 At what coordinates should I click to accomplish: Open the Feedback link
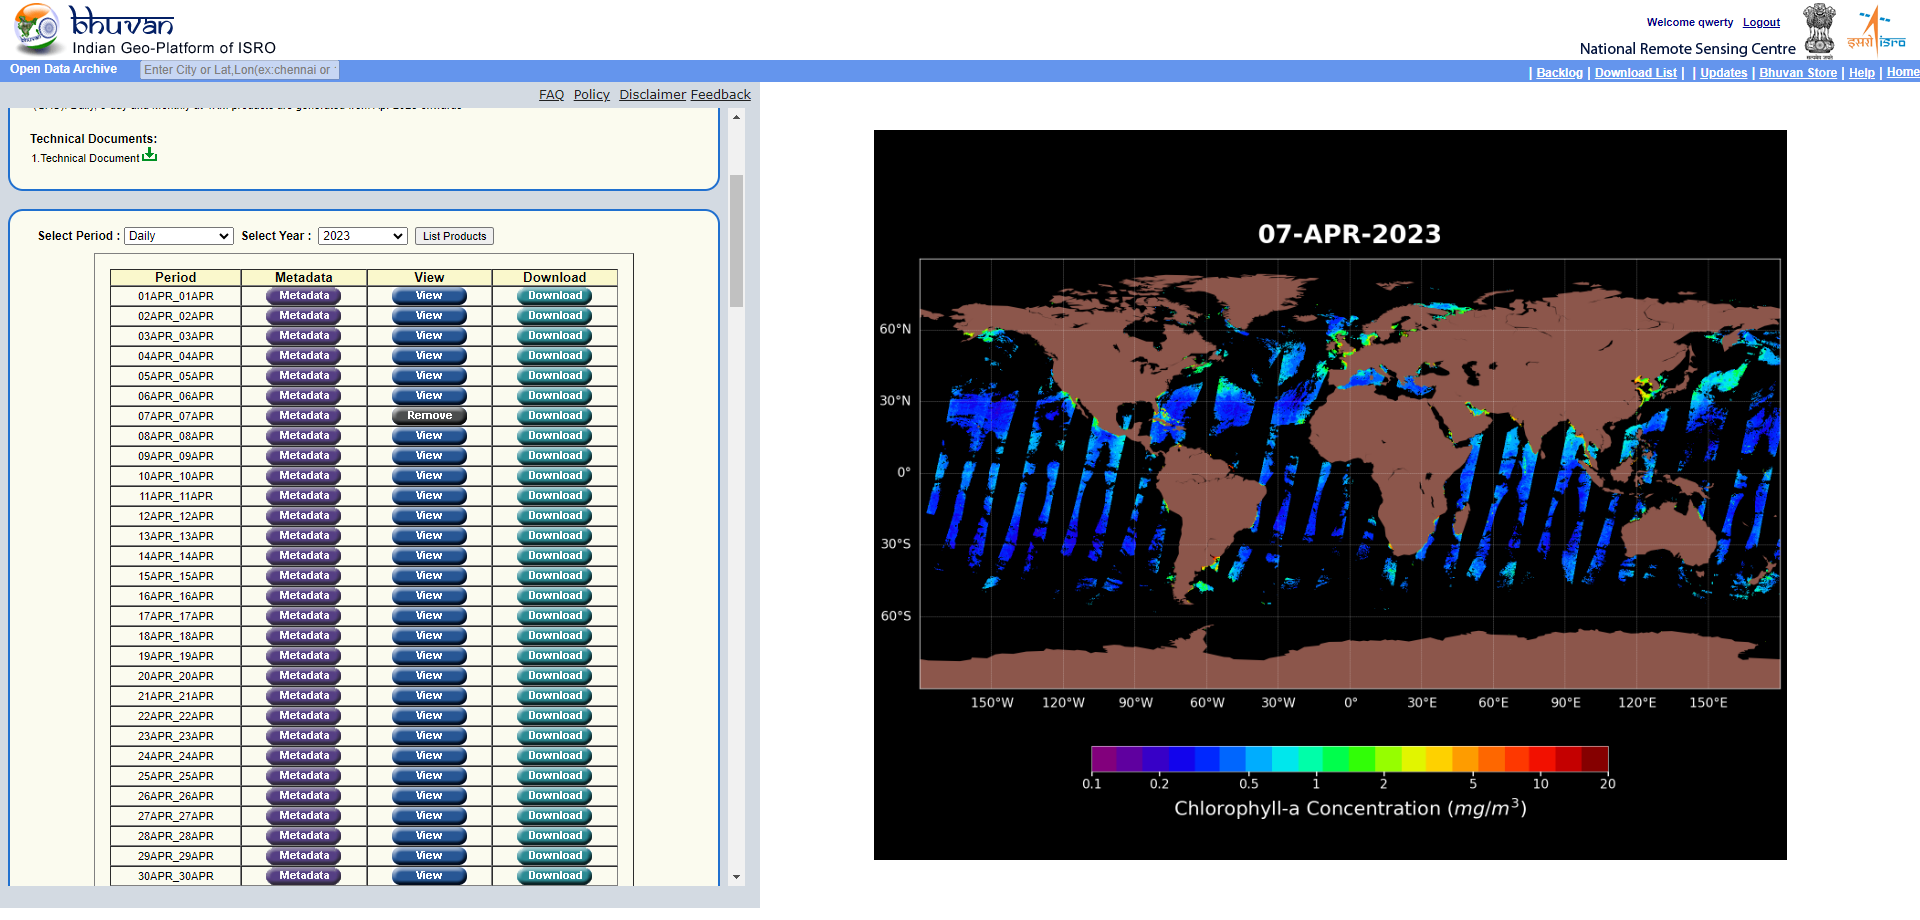[720, 95]
